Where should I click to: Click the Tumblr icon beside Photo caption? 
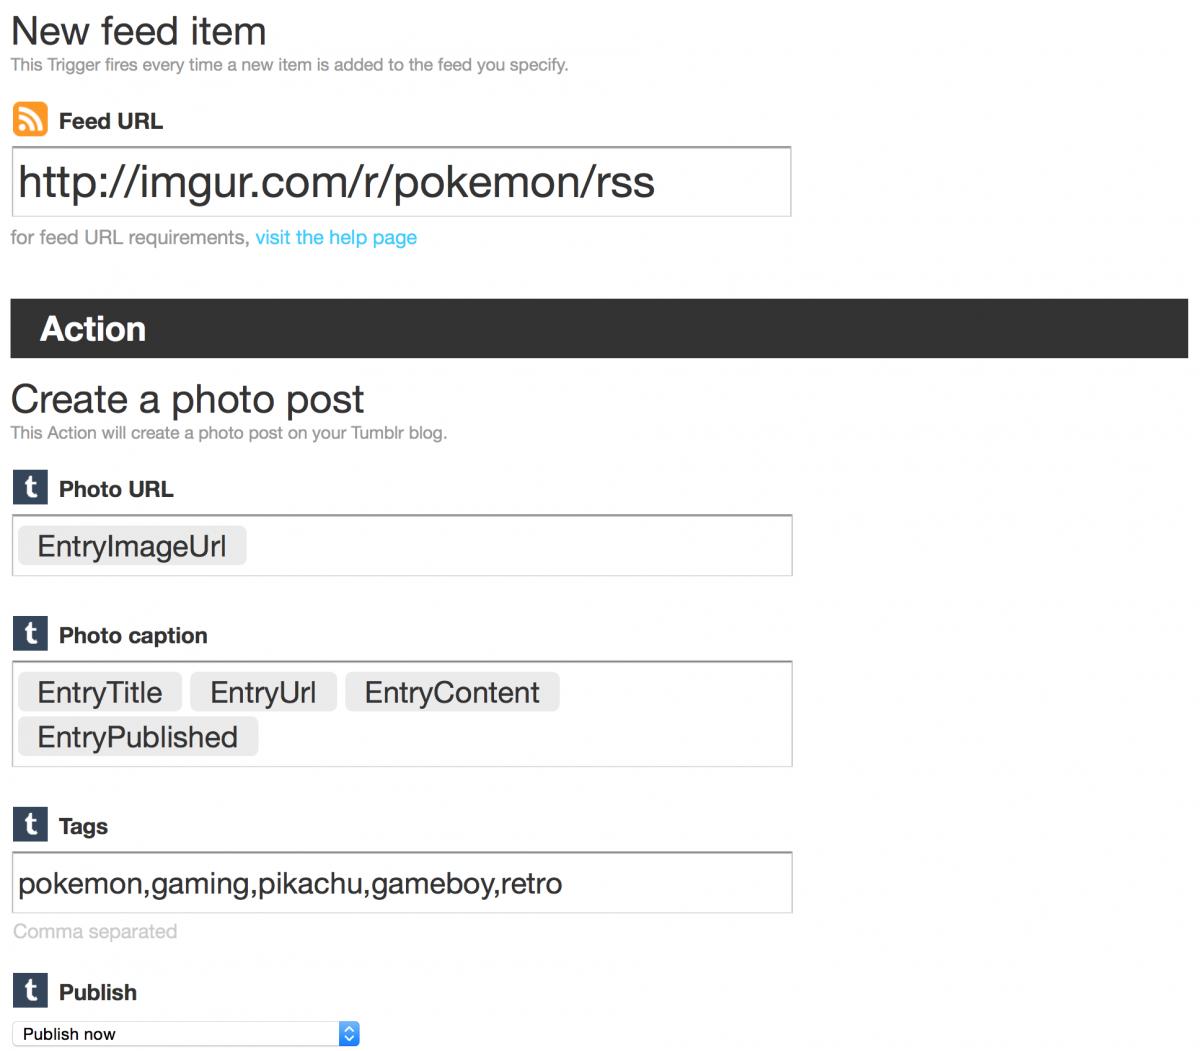click(30, 633)
